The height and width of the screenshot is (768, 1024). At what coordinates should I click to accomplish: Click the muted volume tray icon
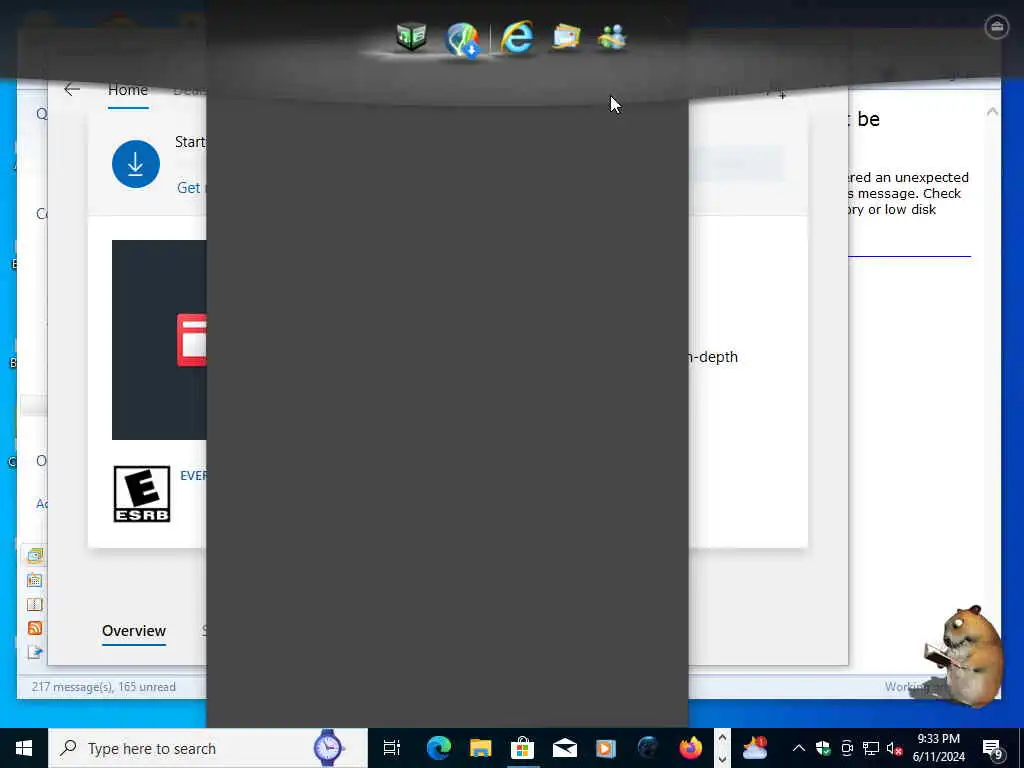click(x=894, y=748)
